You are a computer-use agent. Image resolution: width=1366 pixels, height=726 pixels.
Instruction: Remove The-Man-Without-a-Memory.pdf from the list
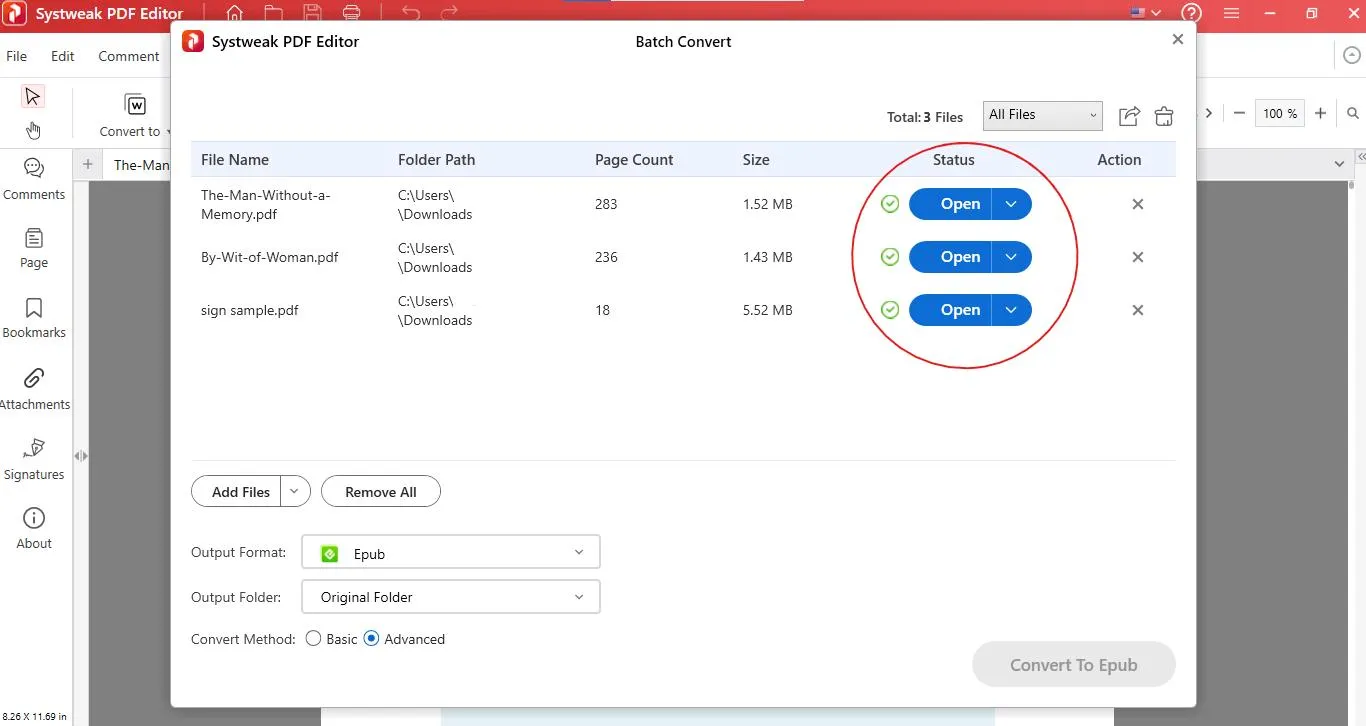(1137, 204)
